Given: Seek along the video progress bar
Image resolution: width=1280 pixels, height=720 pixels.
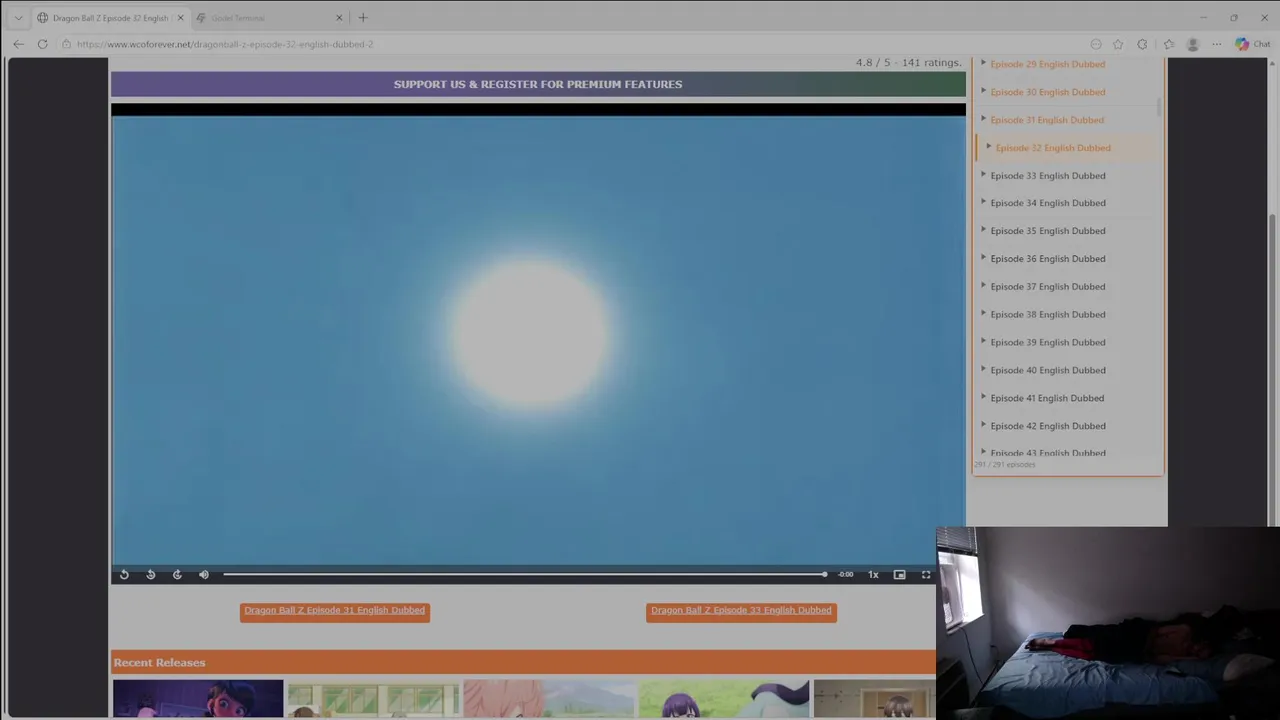Looking at the screenshot, I should (525, 575).
